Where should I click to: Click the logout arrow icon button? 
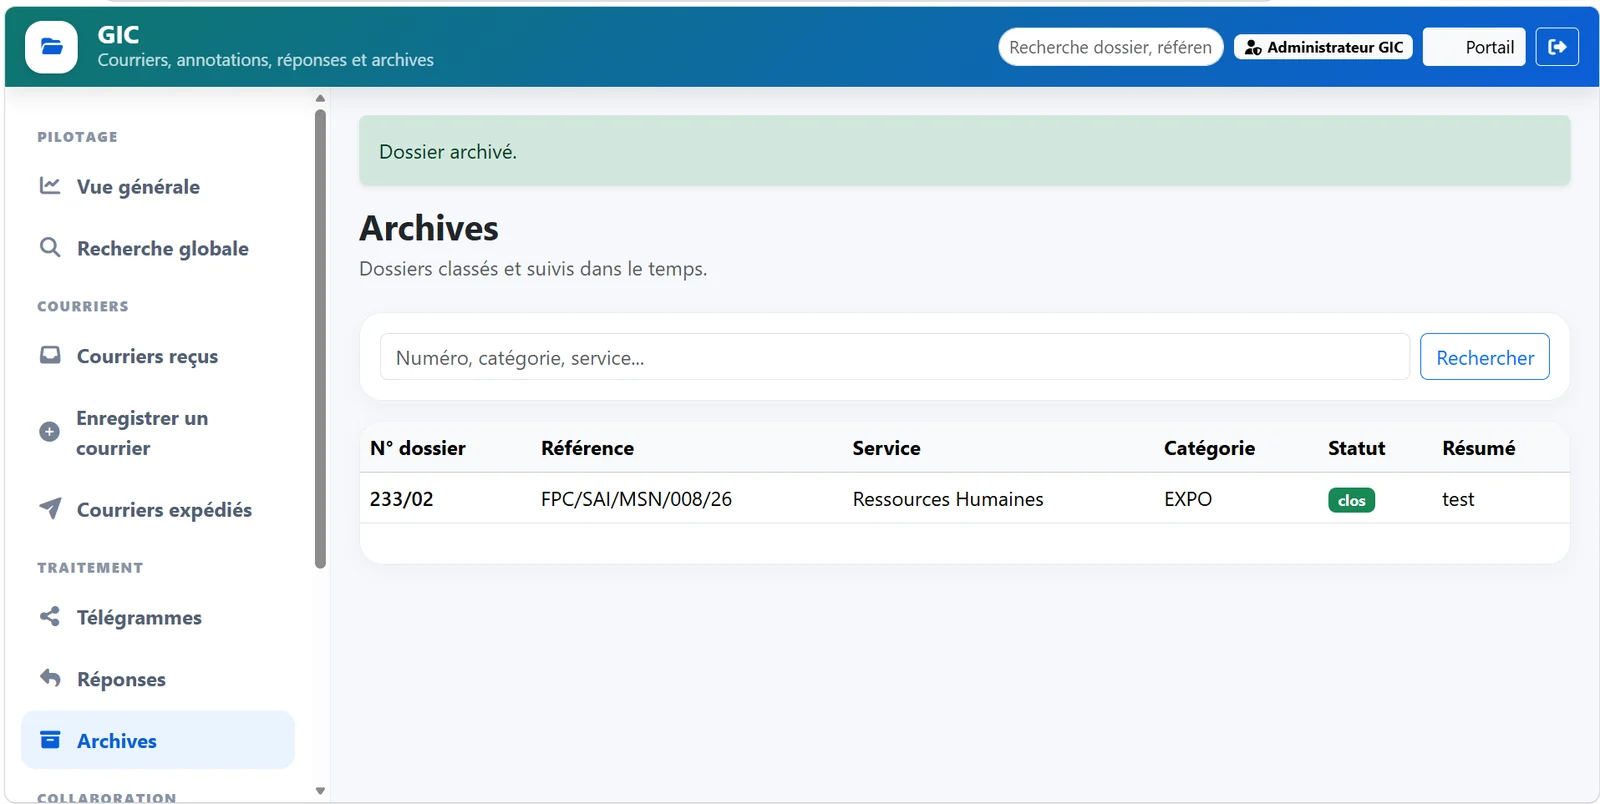click(x=1557, y=47)
